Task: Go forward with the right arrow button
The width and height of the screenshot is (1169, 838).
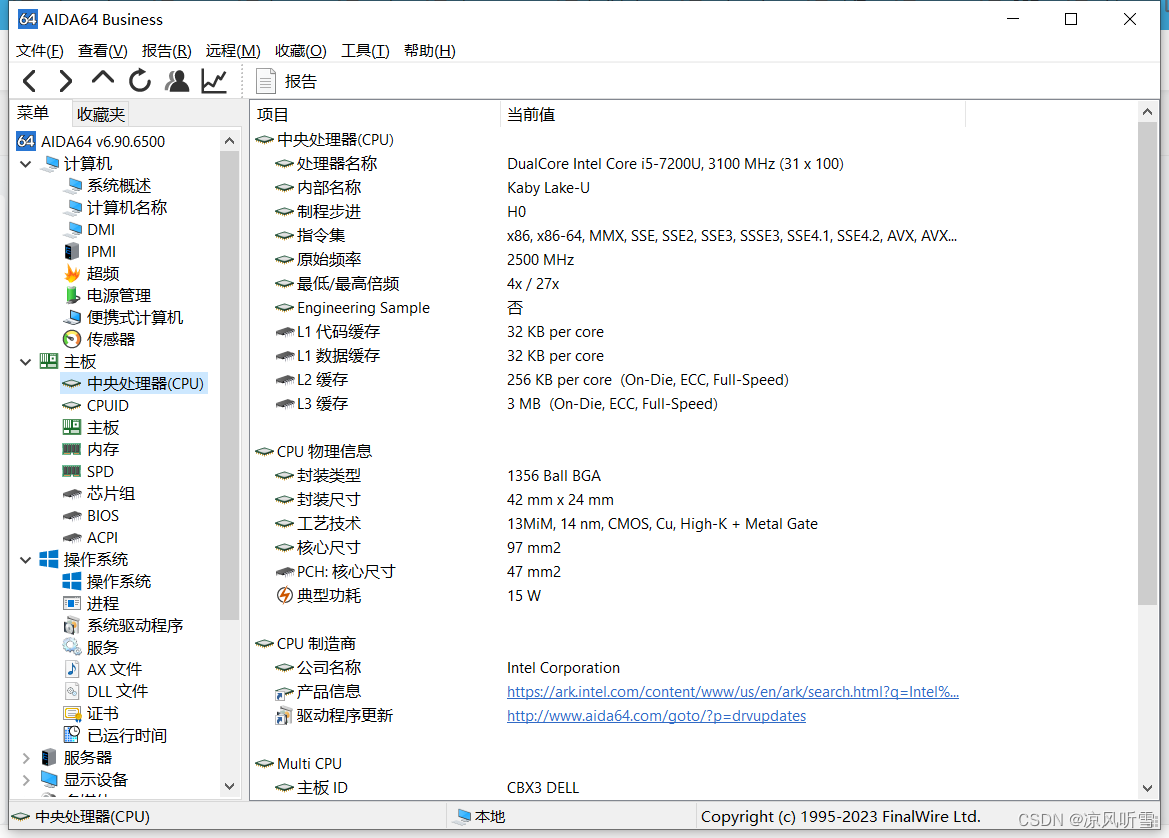Action: pos(66,81)
